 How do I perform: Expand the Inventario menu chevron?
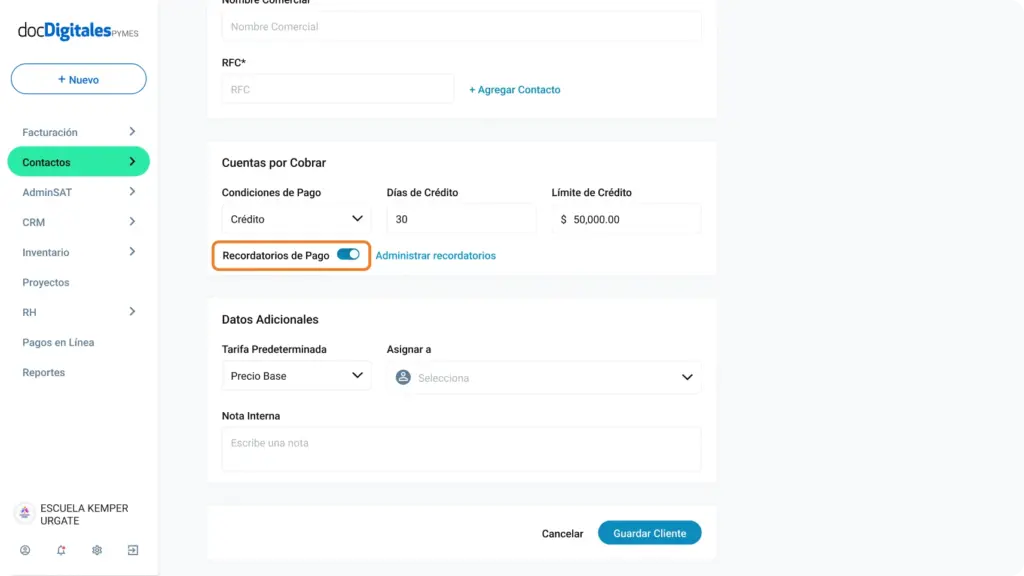point(132,252)
